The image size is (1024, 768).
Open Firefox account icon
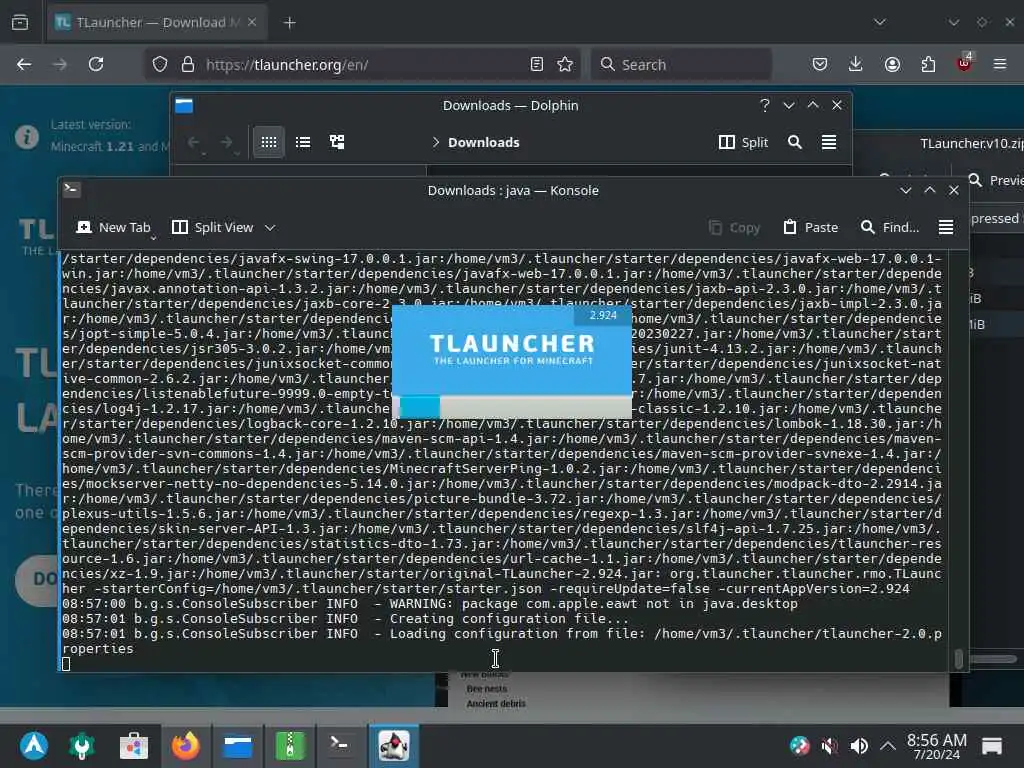click(892, 64)
